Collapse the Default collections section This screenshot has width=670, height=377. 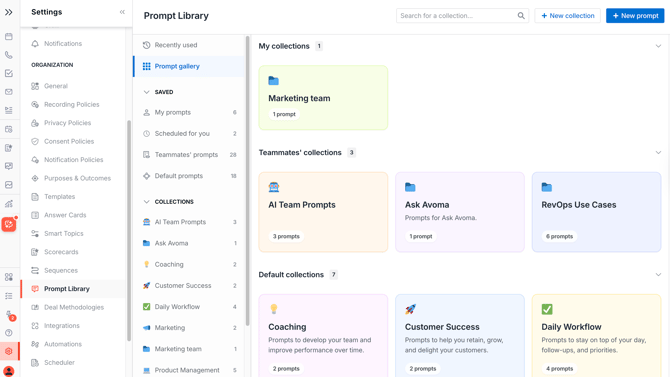(x=658, y=275)
